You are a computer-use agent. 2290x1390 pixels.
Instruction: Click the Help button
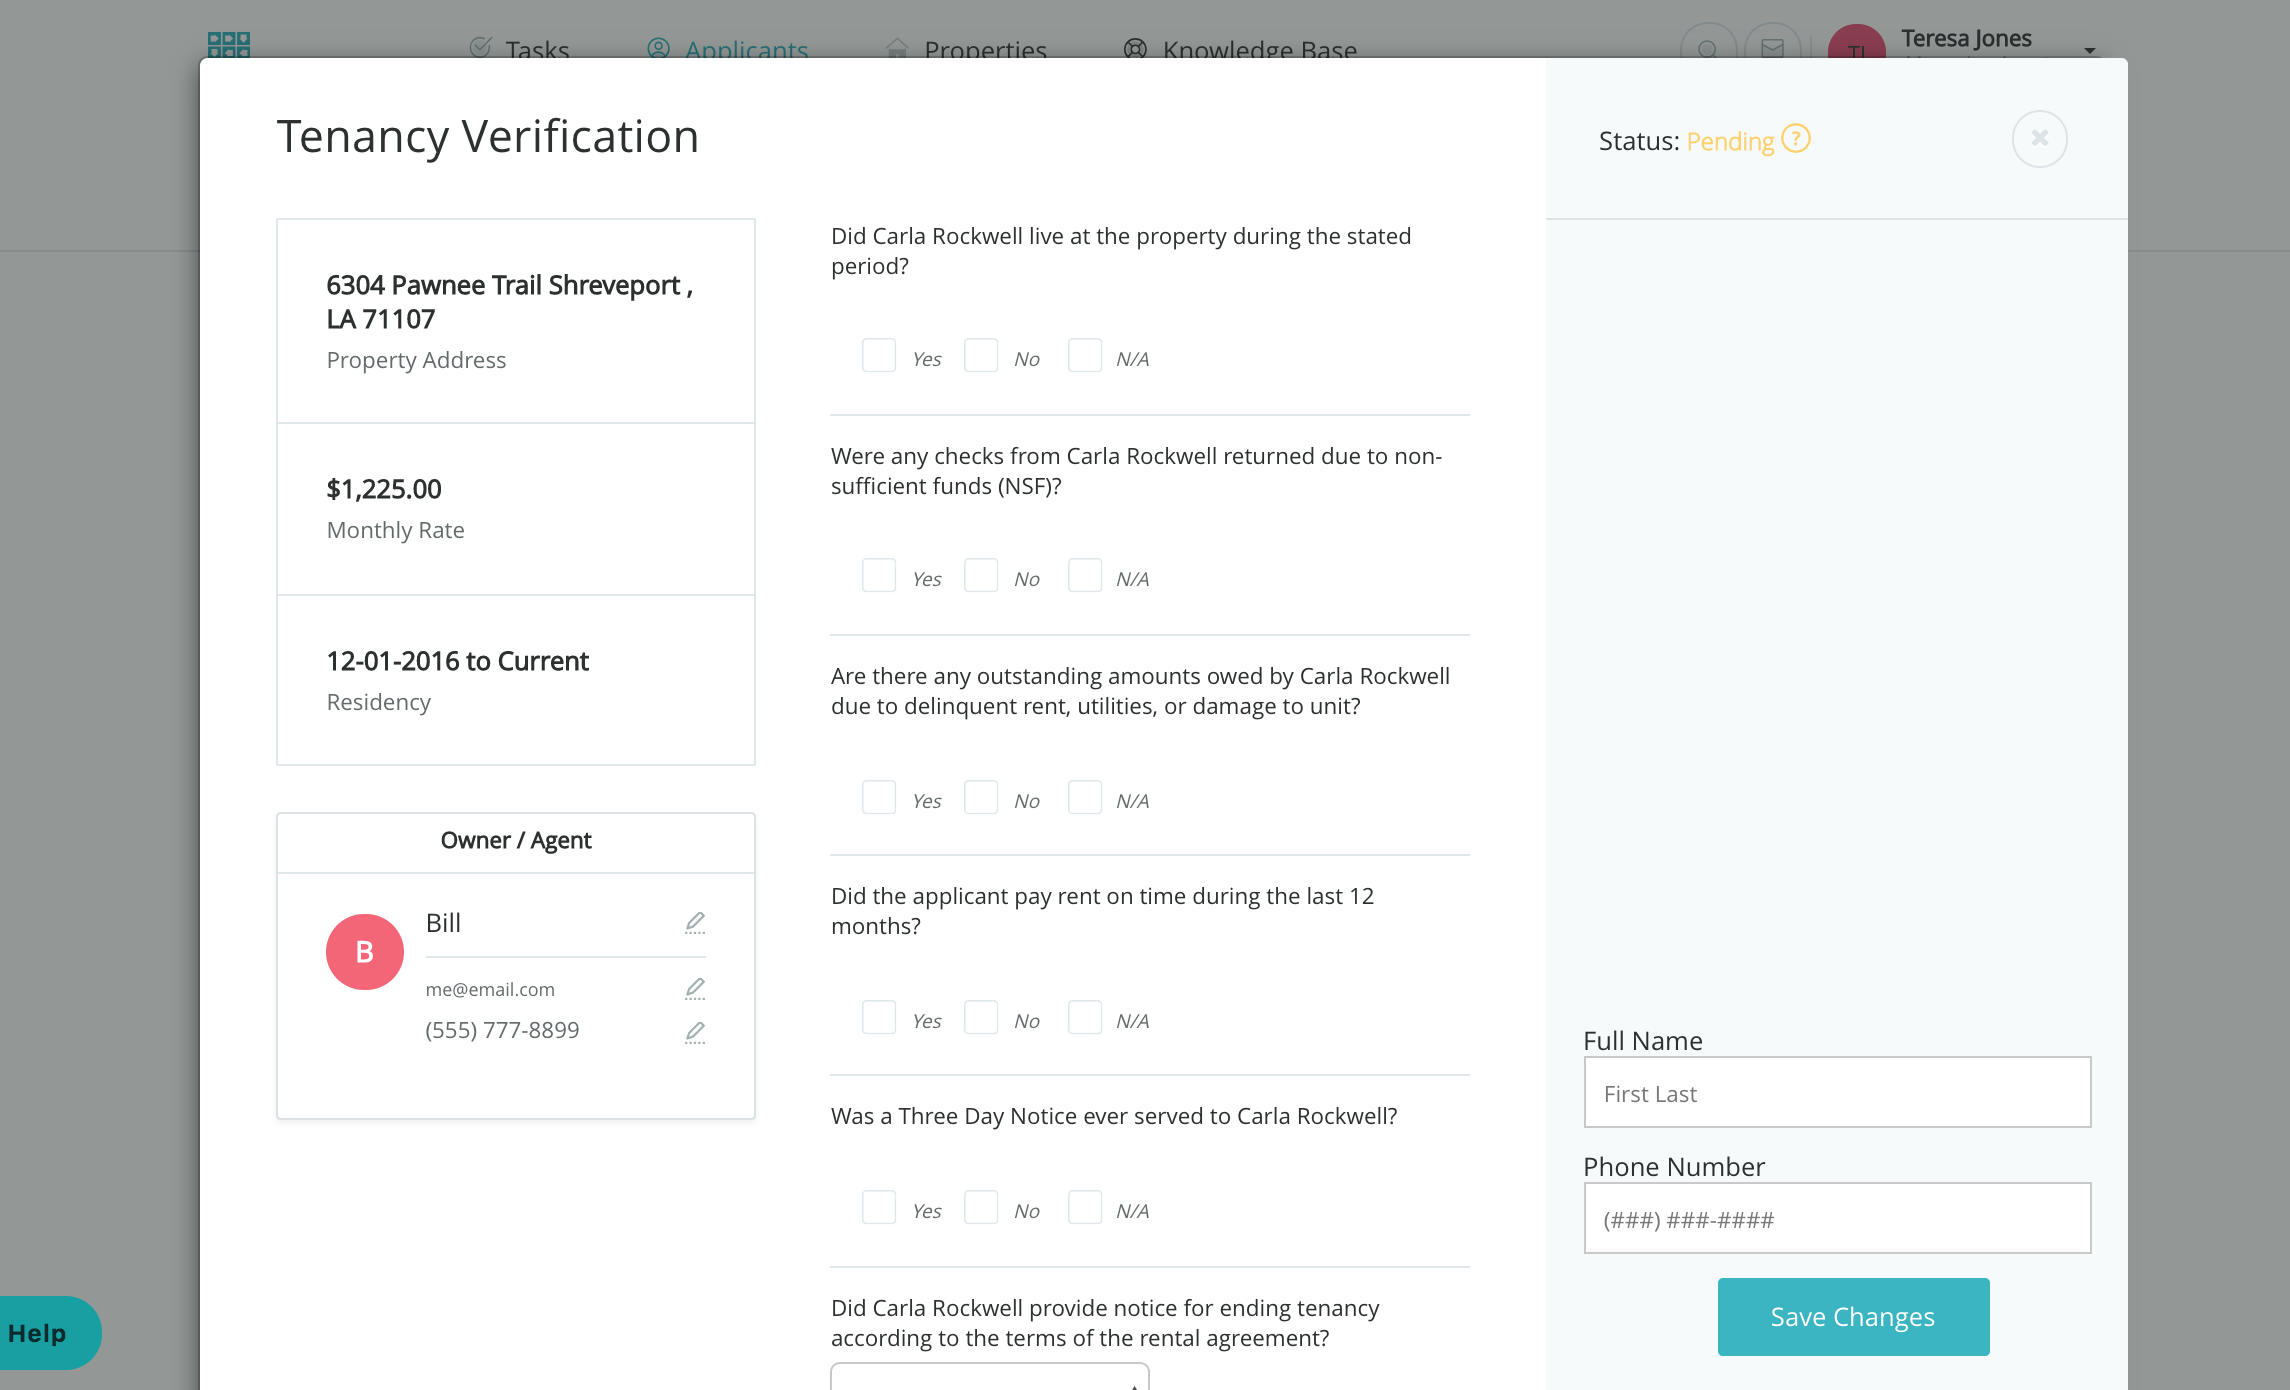tap(40, 1333)
